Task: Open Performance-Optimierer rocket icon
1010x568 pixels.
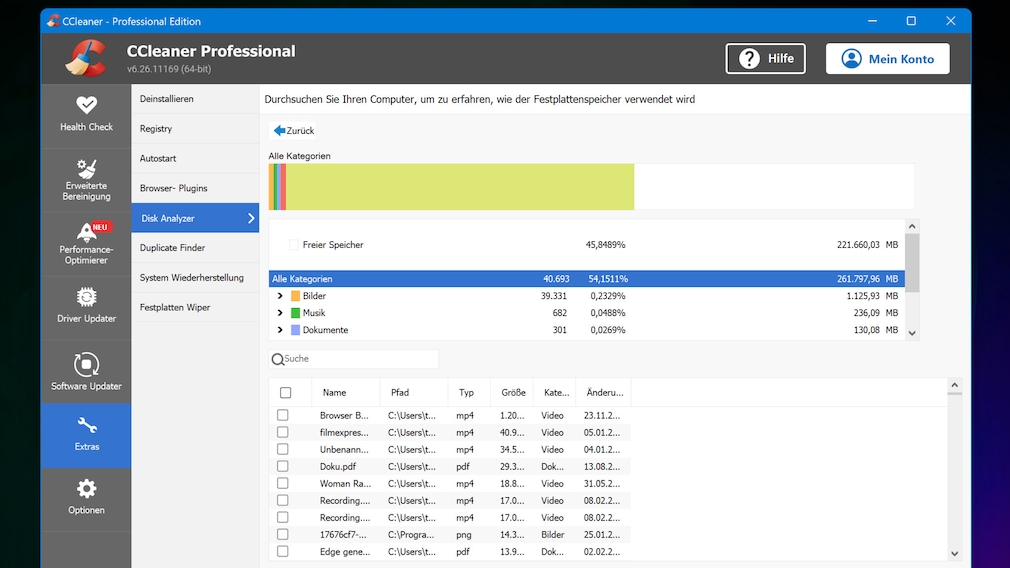Action: pos(86,232)
